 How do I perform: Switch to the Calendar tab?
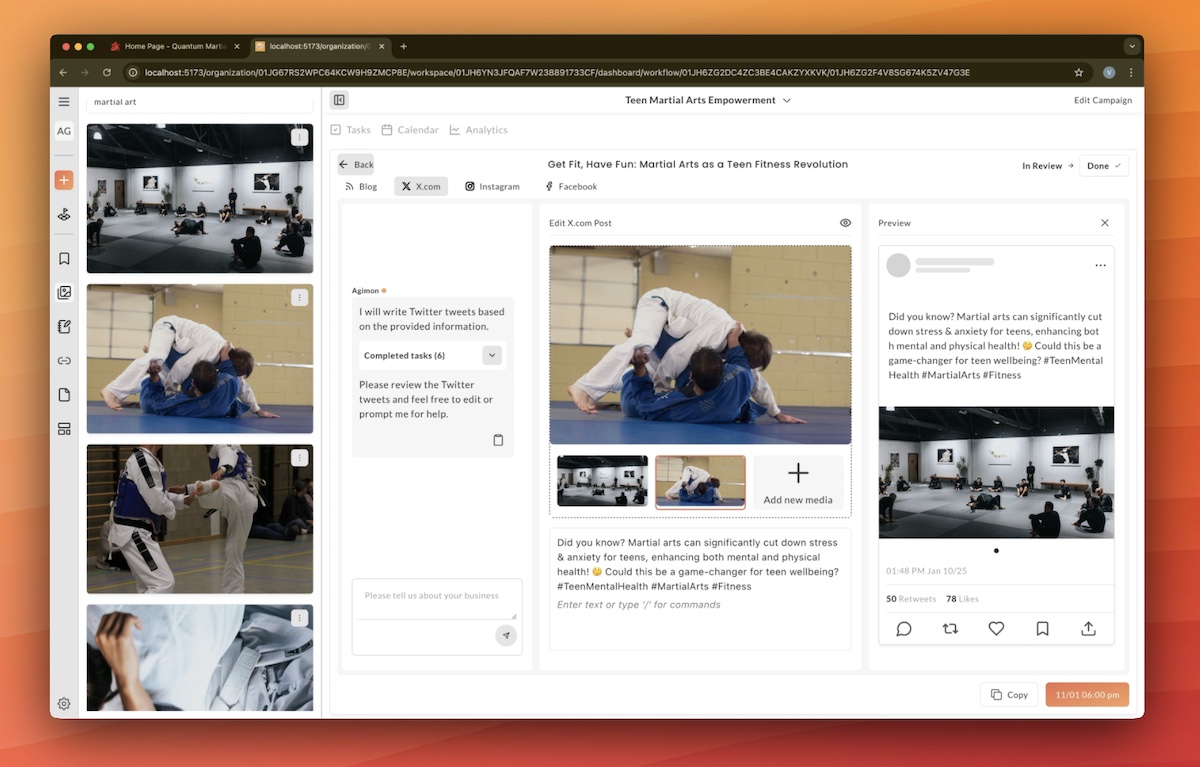409,130
